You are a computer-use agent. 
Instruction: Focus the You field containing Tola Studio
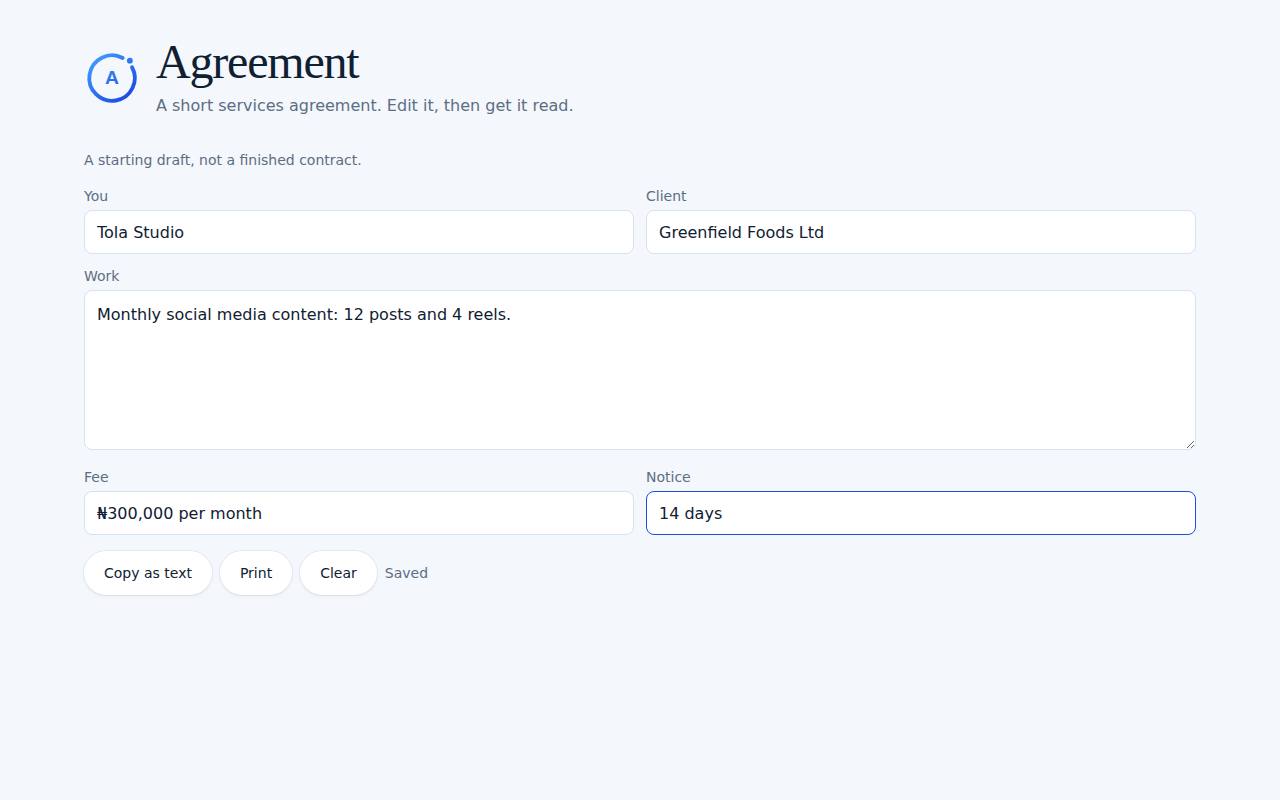click(359, 232)
